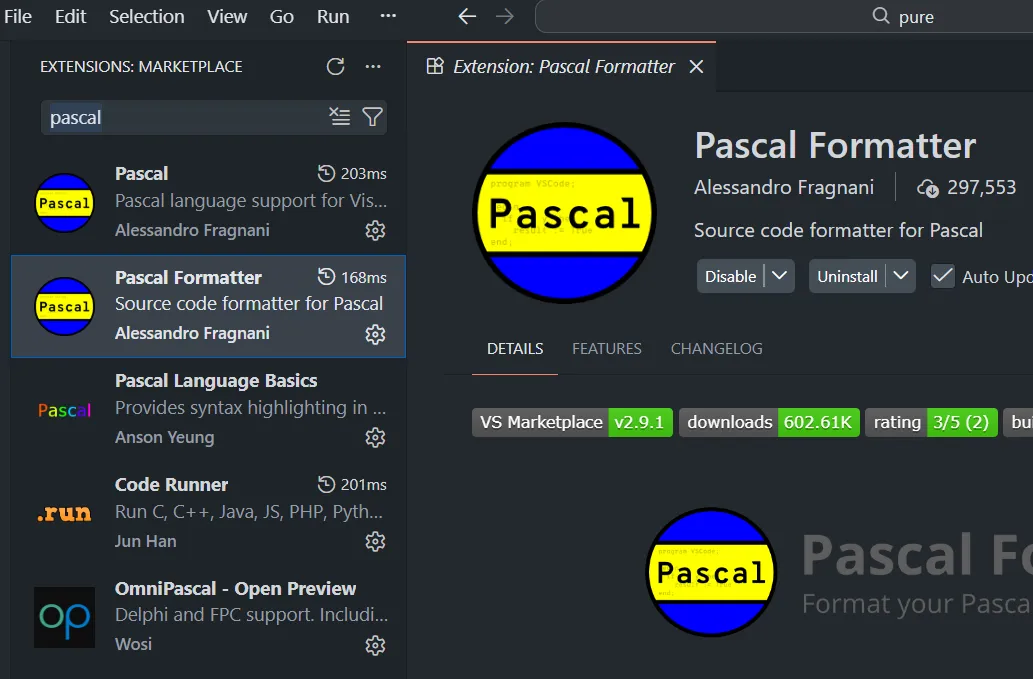Open Alessandro Fragnani publisher link
The width and height of the screenshot is (1033, 679).
click(x=784, y=187)
